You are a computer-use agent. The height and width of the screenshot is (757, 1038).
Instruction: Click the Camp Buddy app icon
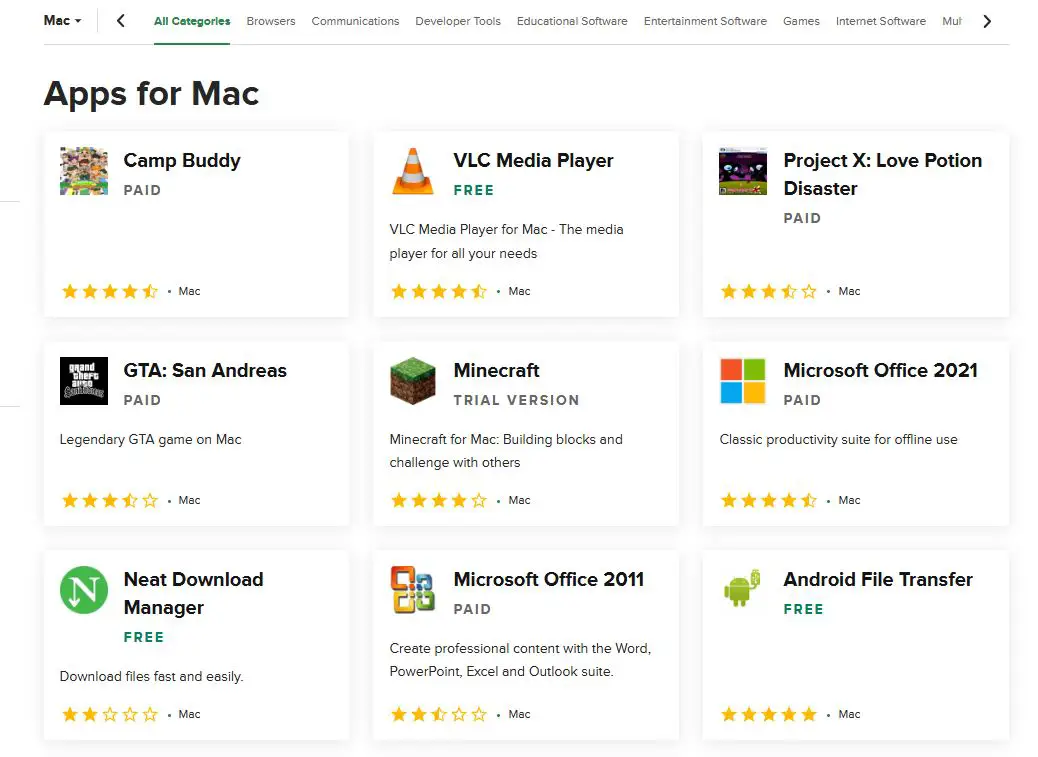[83, 171]
